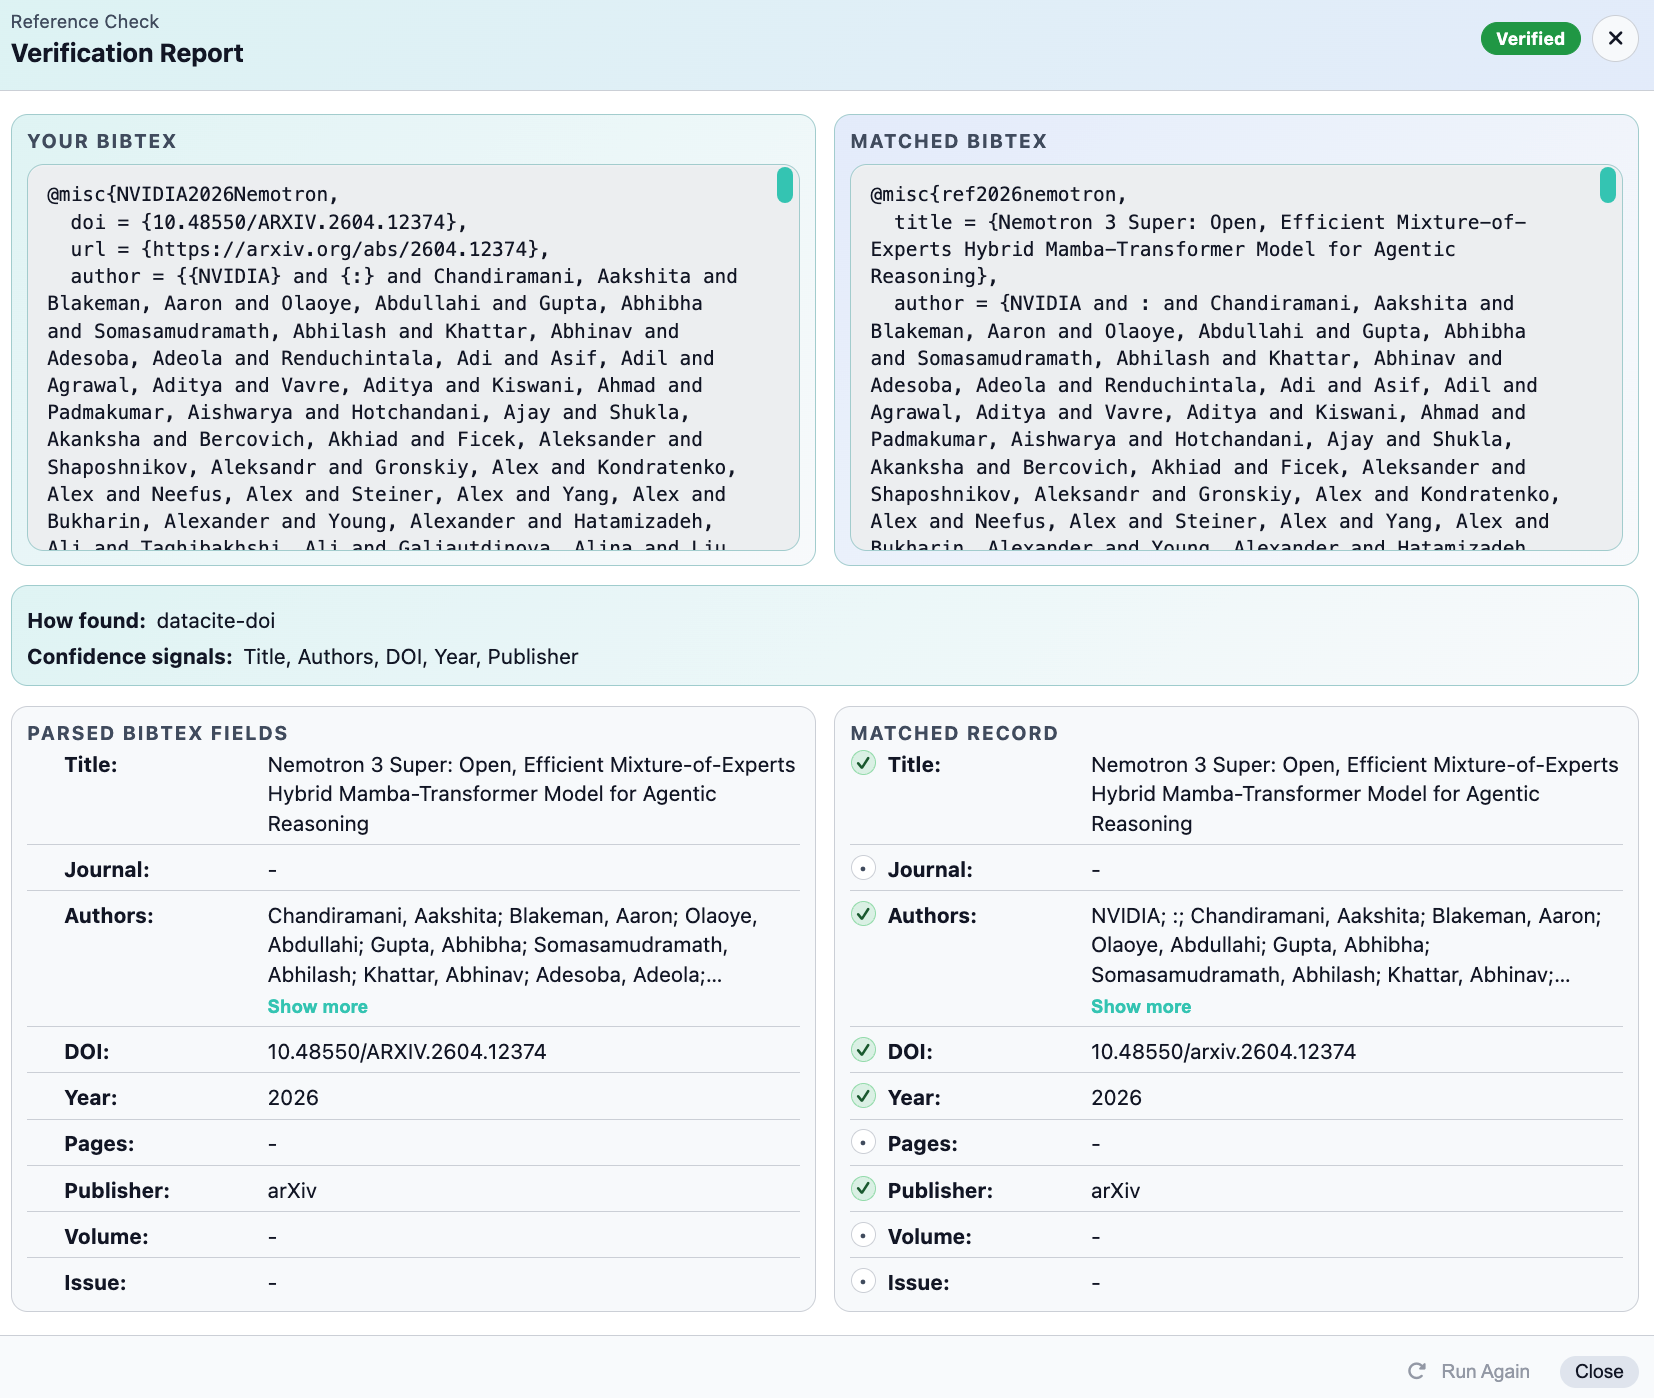The image size is (1654, 1398).
Task: Click the Title check icon in Matched Record
Action: [863, 764]
